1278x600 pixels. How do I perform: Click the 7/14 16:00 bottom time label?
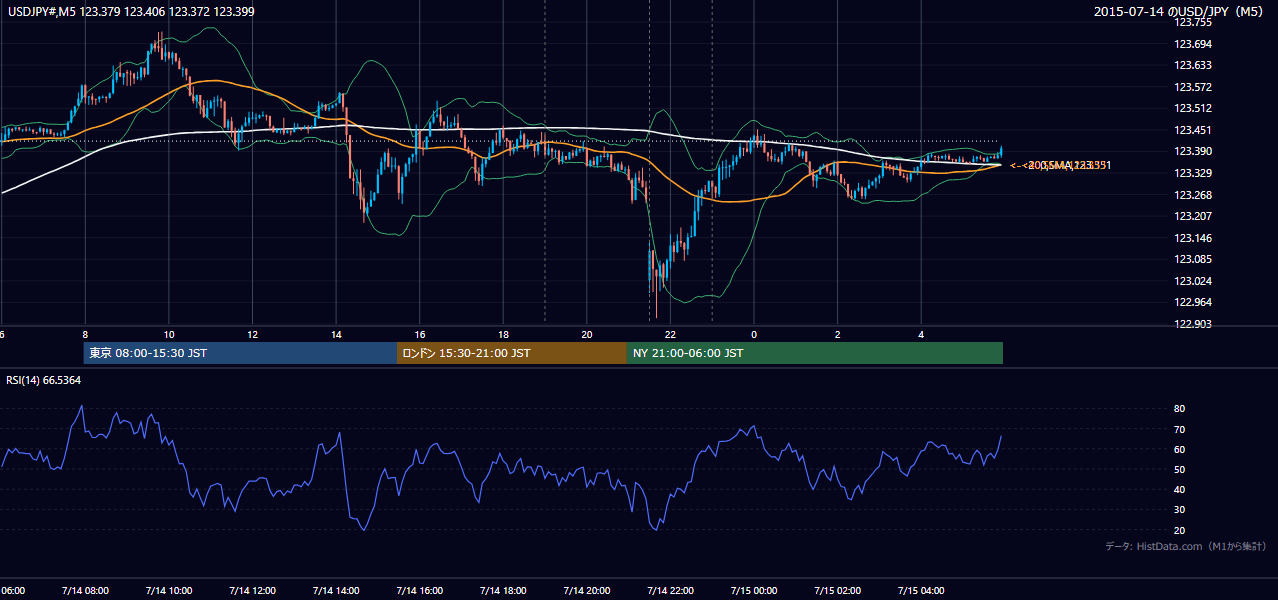419,590
